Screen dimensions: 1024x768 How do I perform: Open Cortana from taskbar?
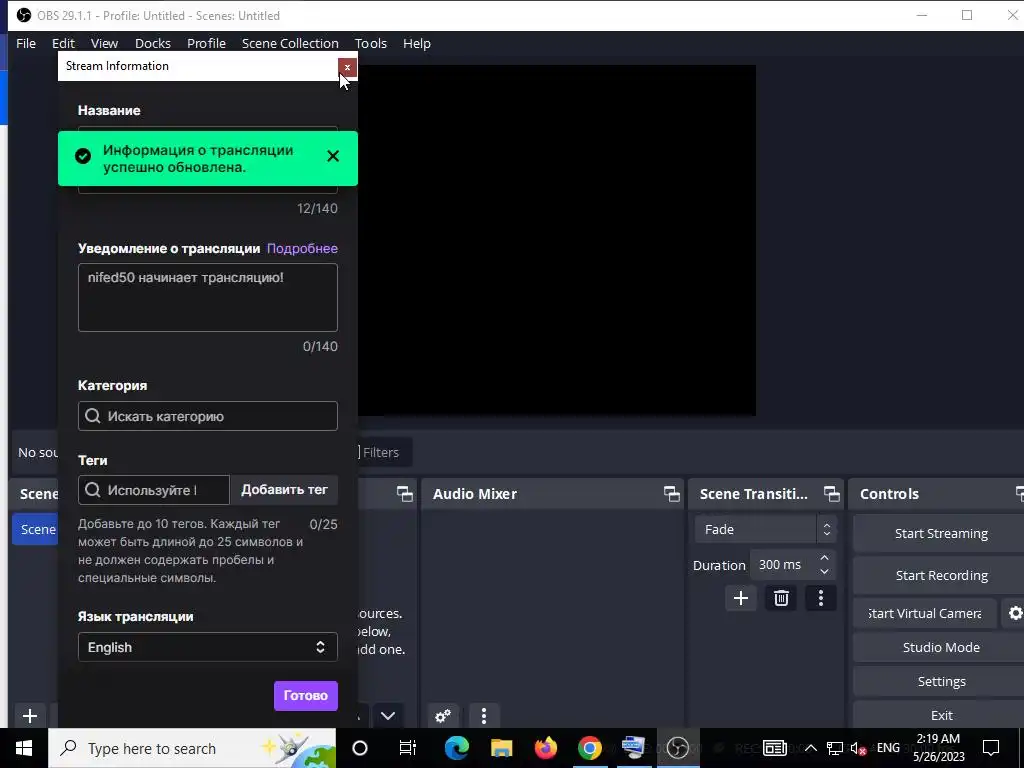(360, 748)
